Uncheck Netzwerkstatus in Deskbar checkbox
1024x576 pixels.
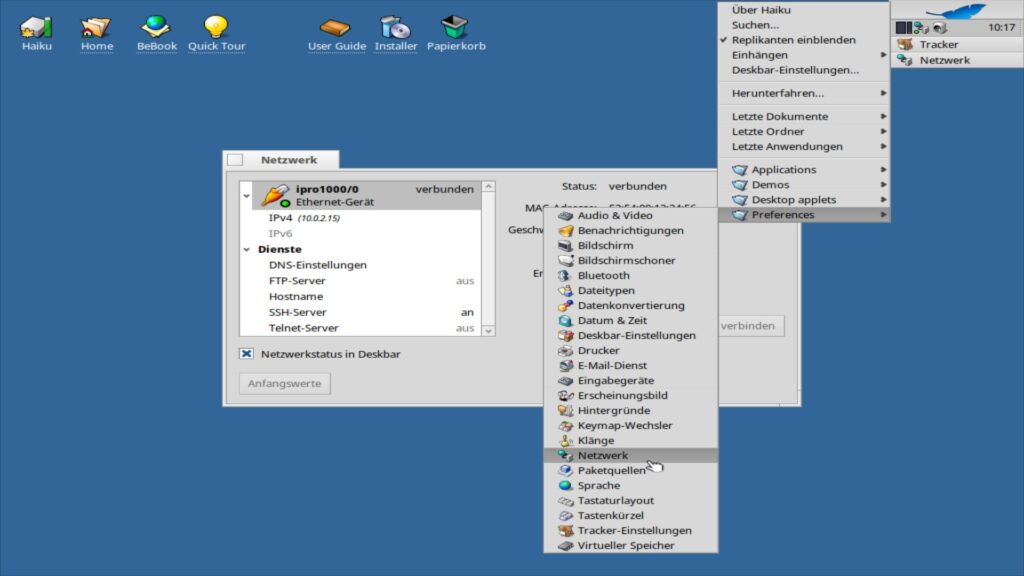[x=246, y=354]
